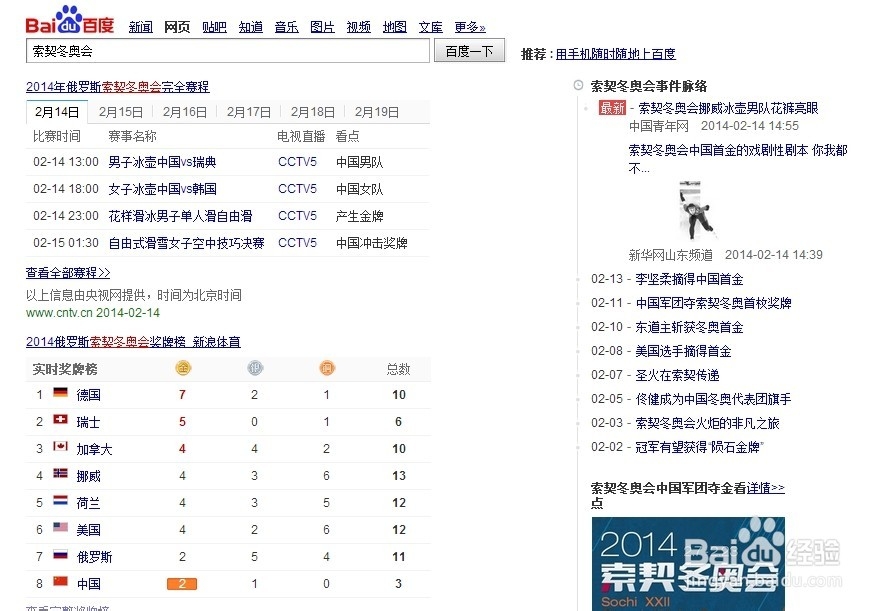Click the 最新 red tag
Viewport: 892px width, 611px height.
coord(612,108)
